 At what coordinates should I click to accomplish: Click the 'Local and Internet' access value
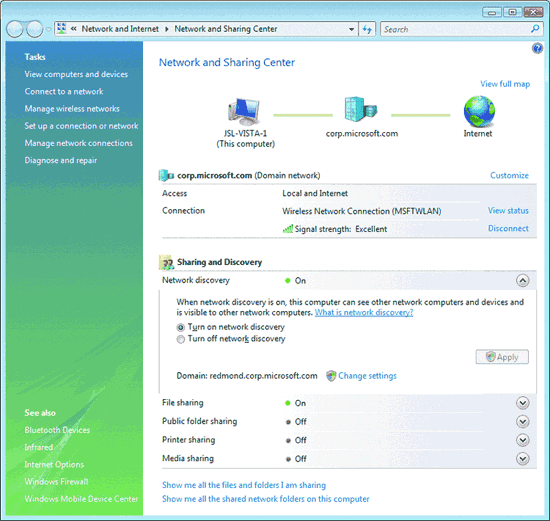(315, 193)
